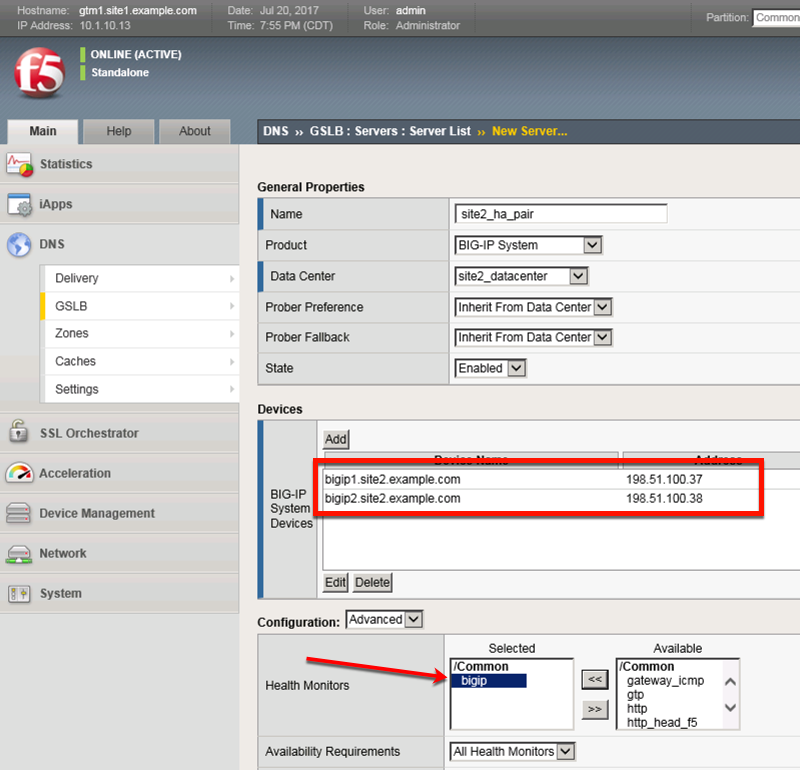The height and width of the screenshot is (770, 800).
Task: Select Delivery under DNS
Action: pyautogui.click(x=140, y=279)
